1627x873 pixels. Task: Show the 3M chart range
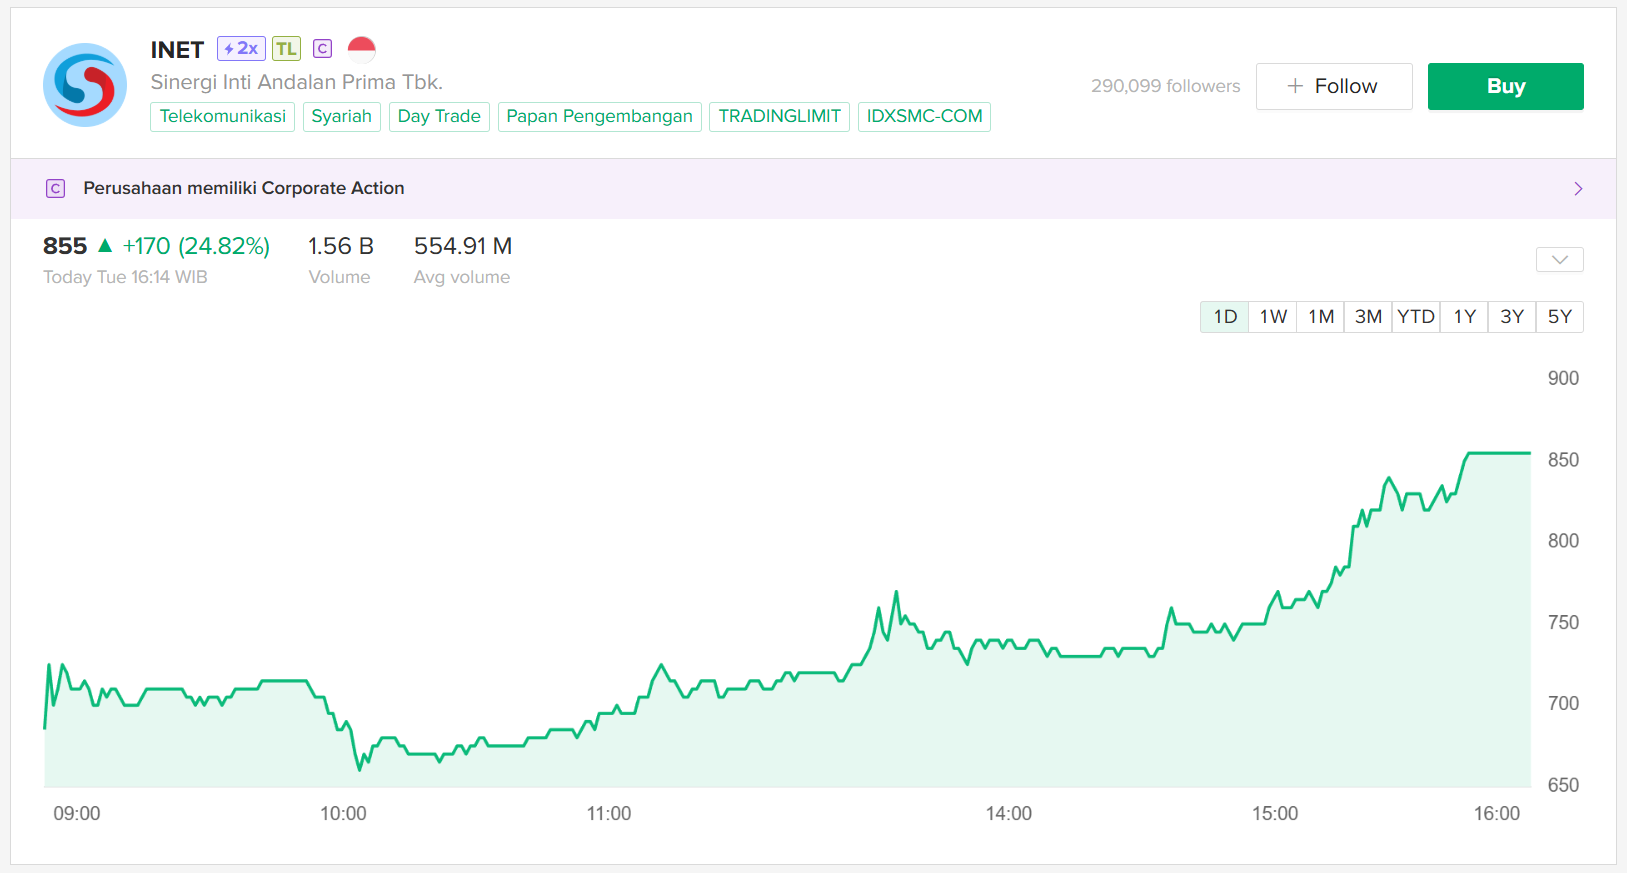click(x=1368, y=317)
